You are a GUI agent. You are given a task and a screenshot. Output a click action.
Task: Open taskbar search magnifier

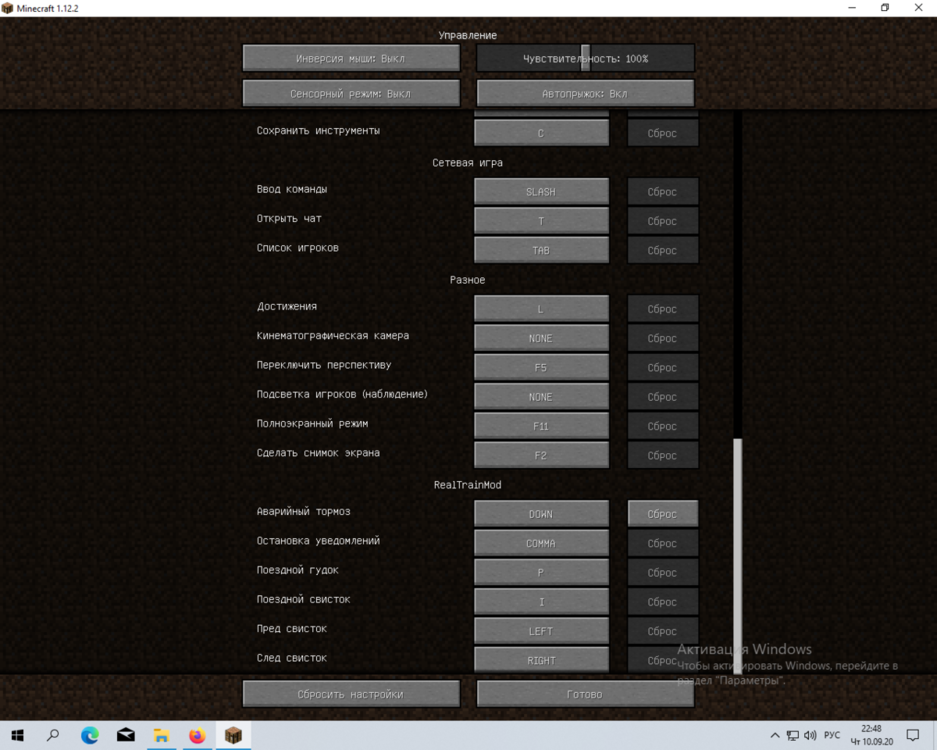(x=53, y=735)
